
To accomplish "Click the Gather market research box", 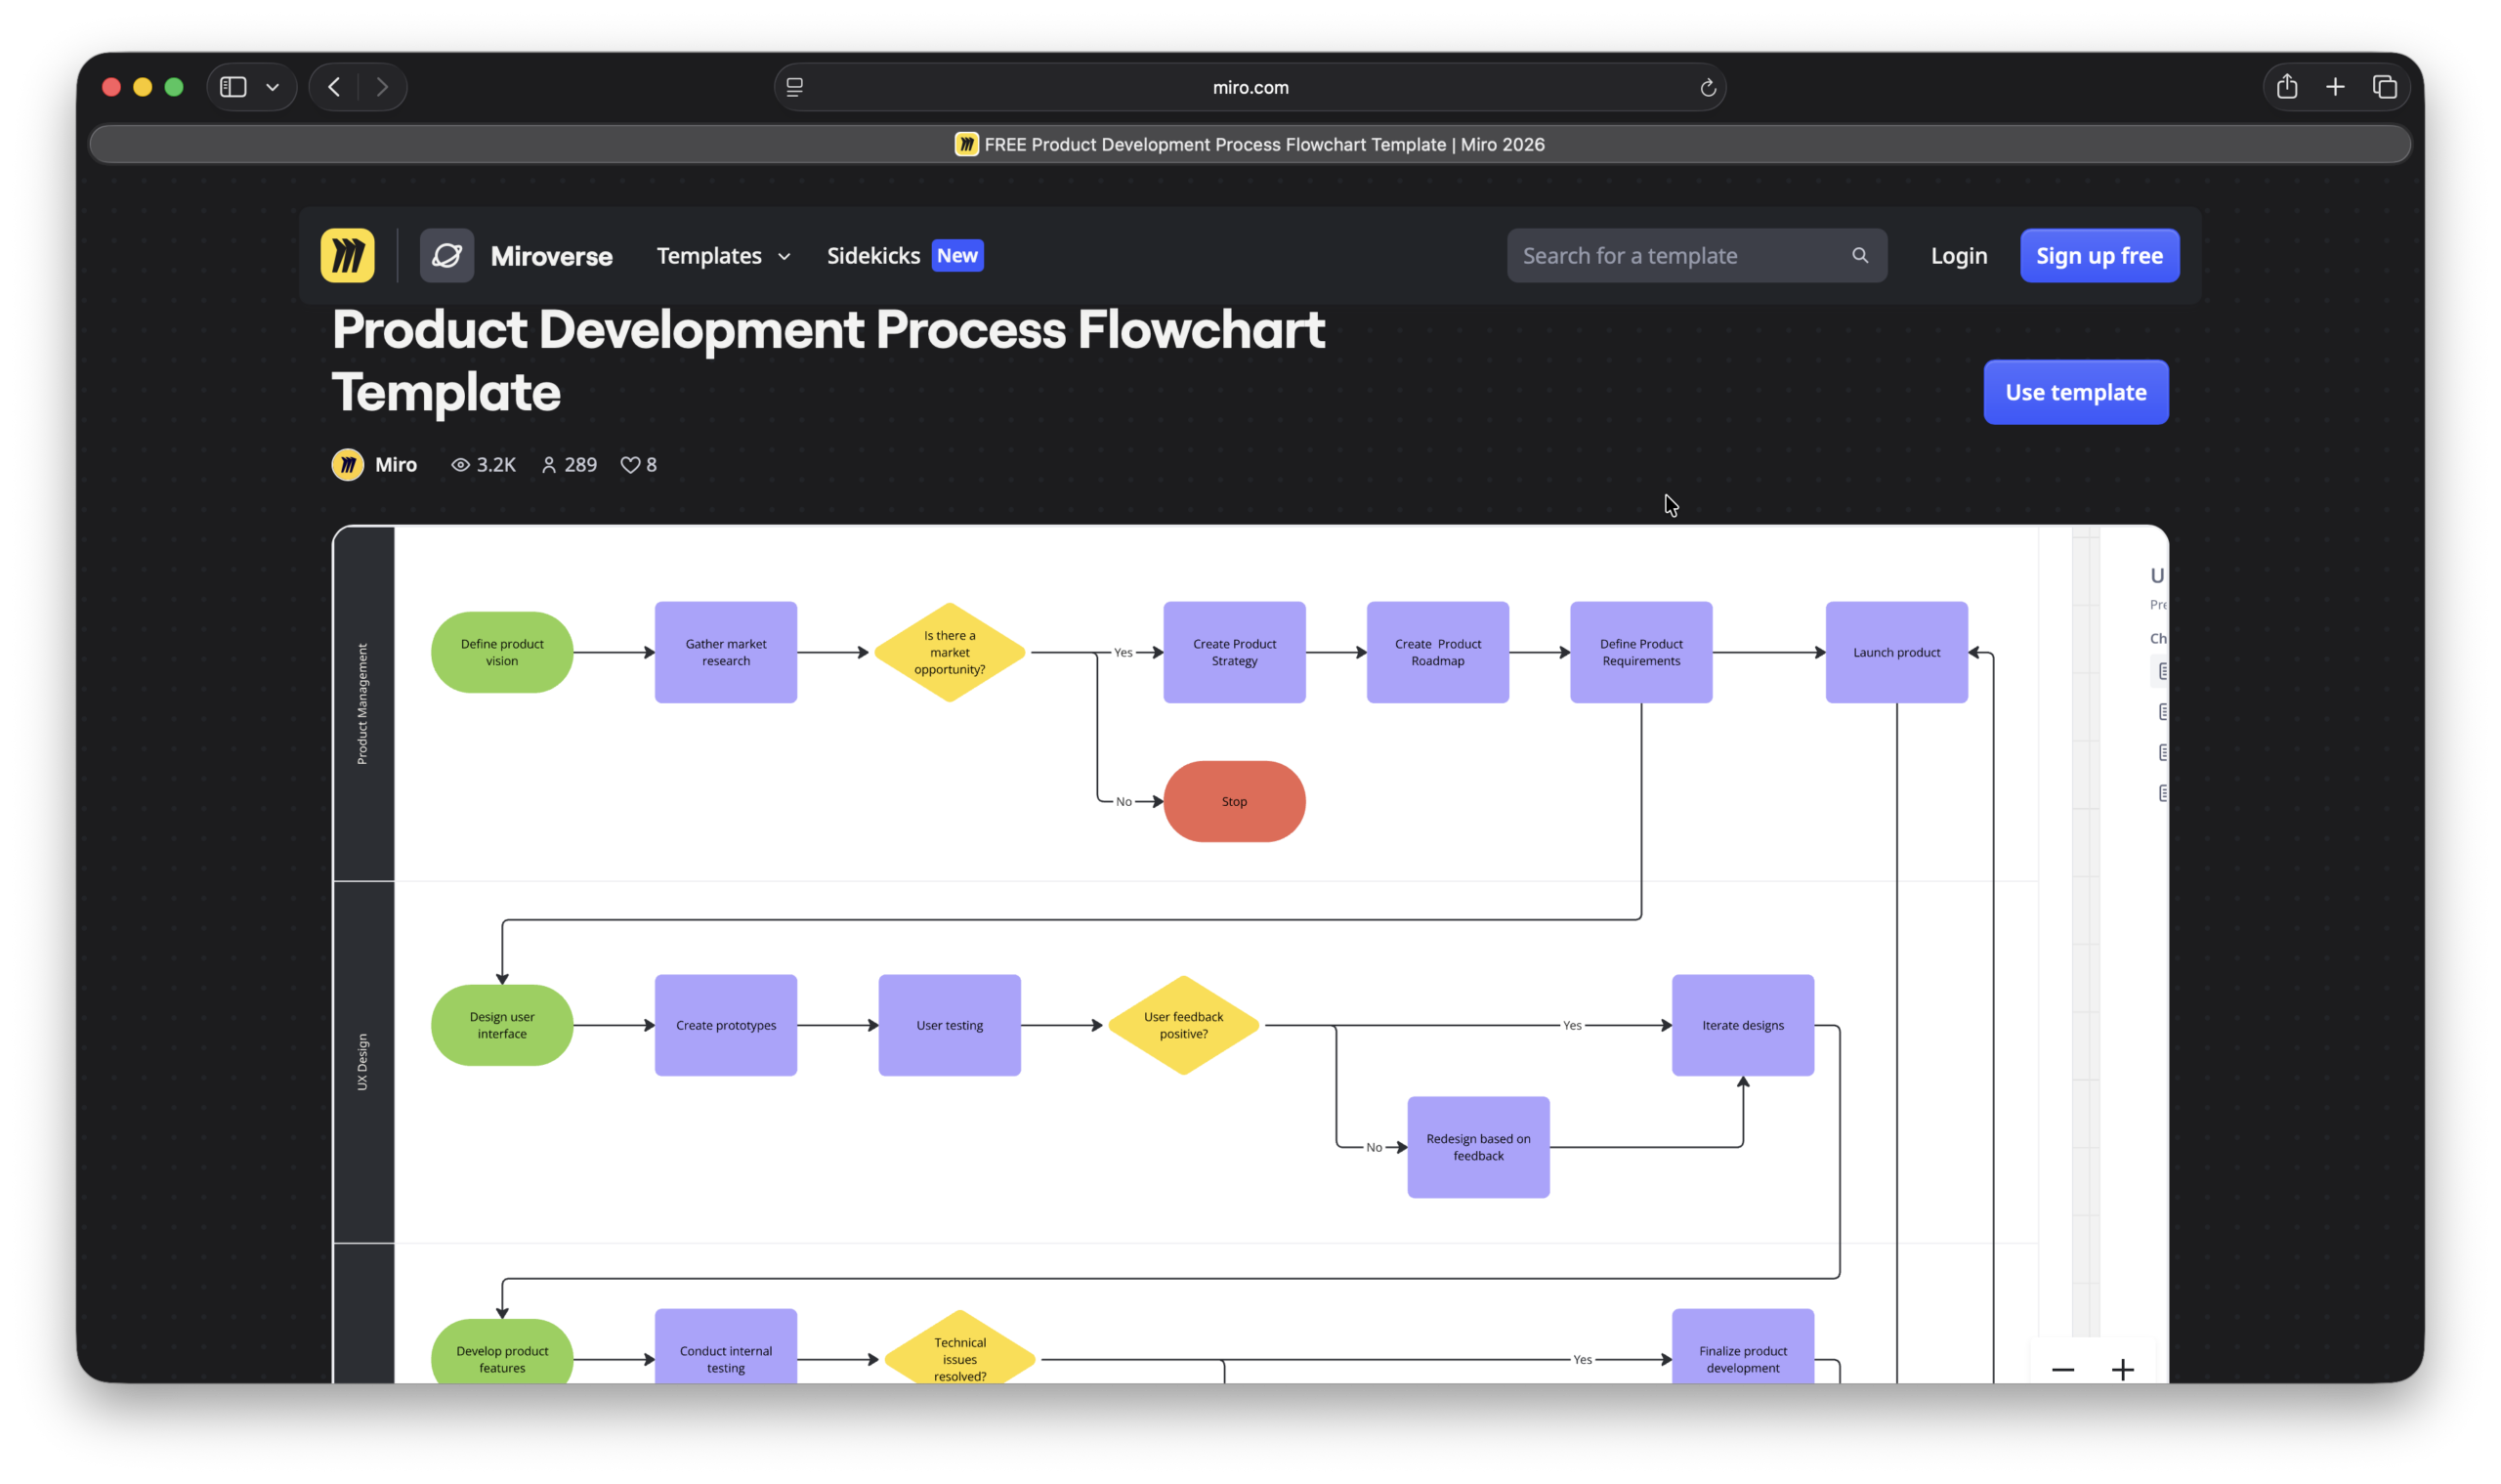I will coord(726,652).
